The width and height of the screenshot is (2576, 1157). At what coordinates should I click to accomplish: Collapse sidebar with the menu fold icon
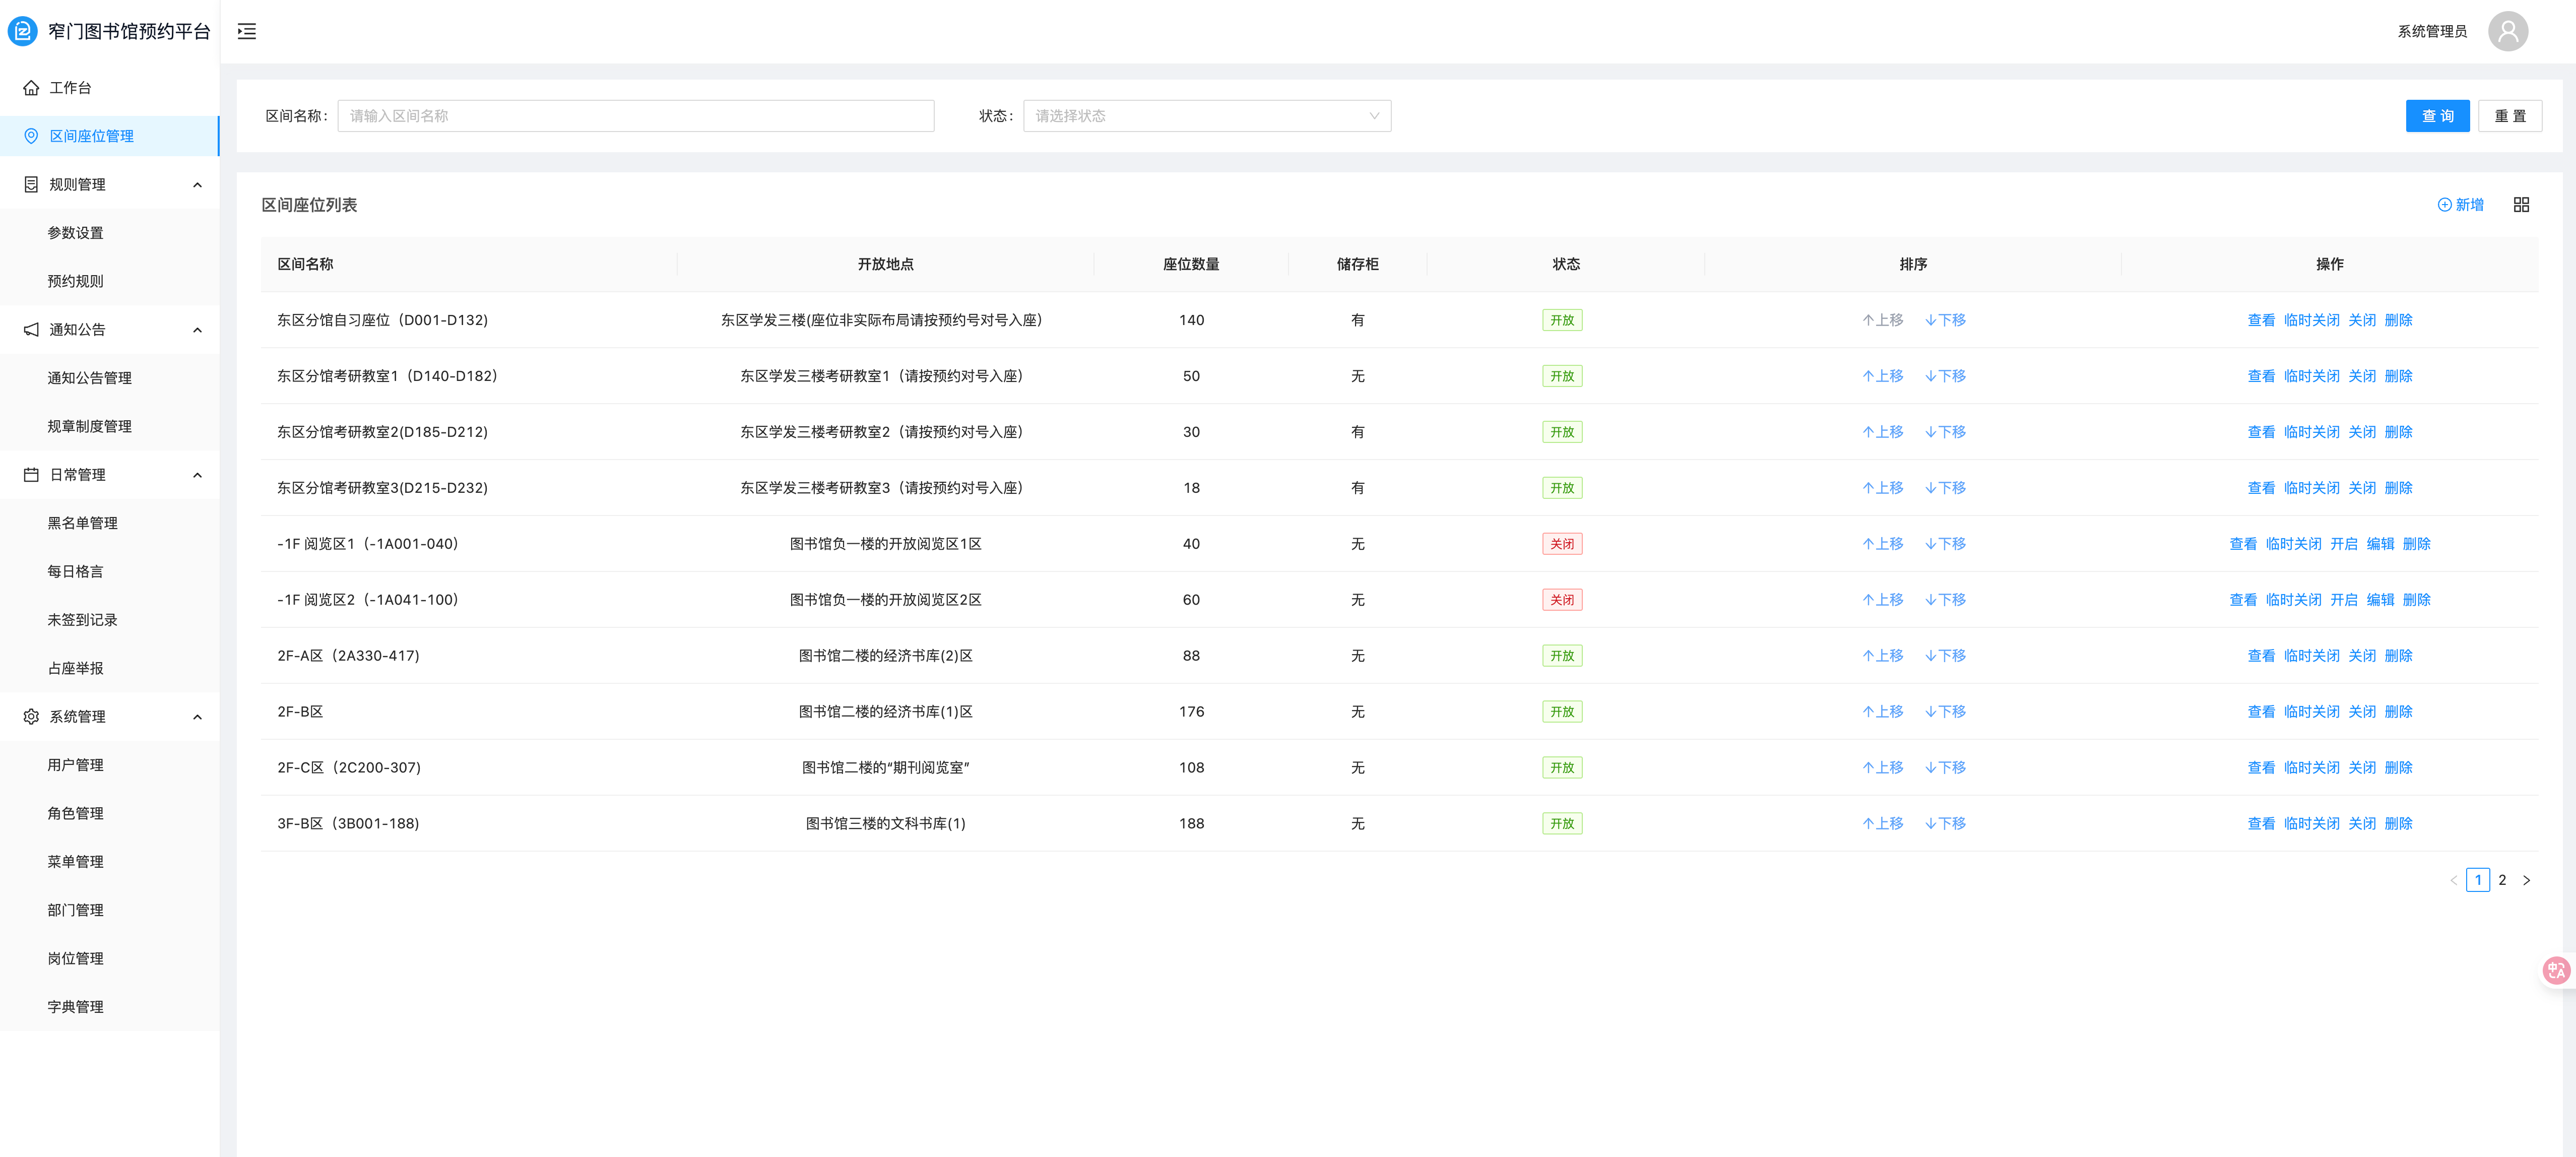[x=247, y=31]
